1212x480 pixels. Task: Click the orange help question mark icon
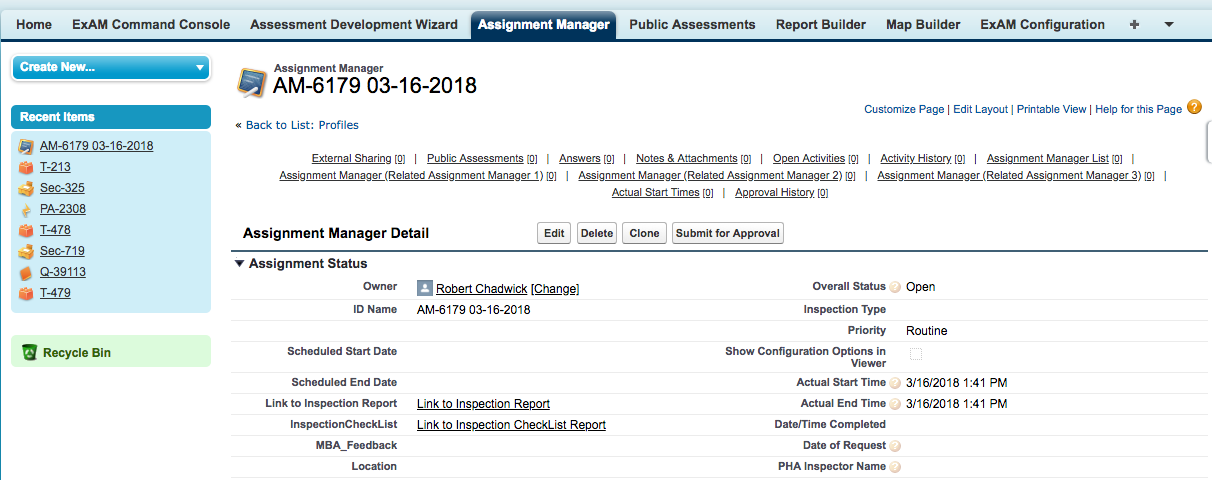tap(1194, 107)
